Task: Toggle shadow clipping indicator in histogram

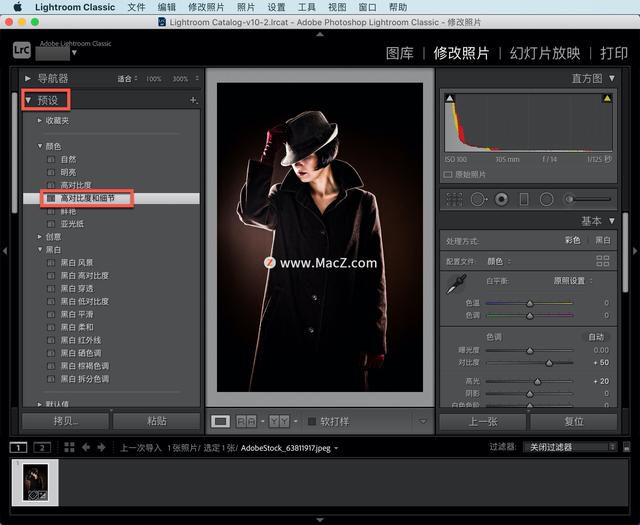Action: 450,98
